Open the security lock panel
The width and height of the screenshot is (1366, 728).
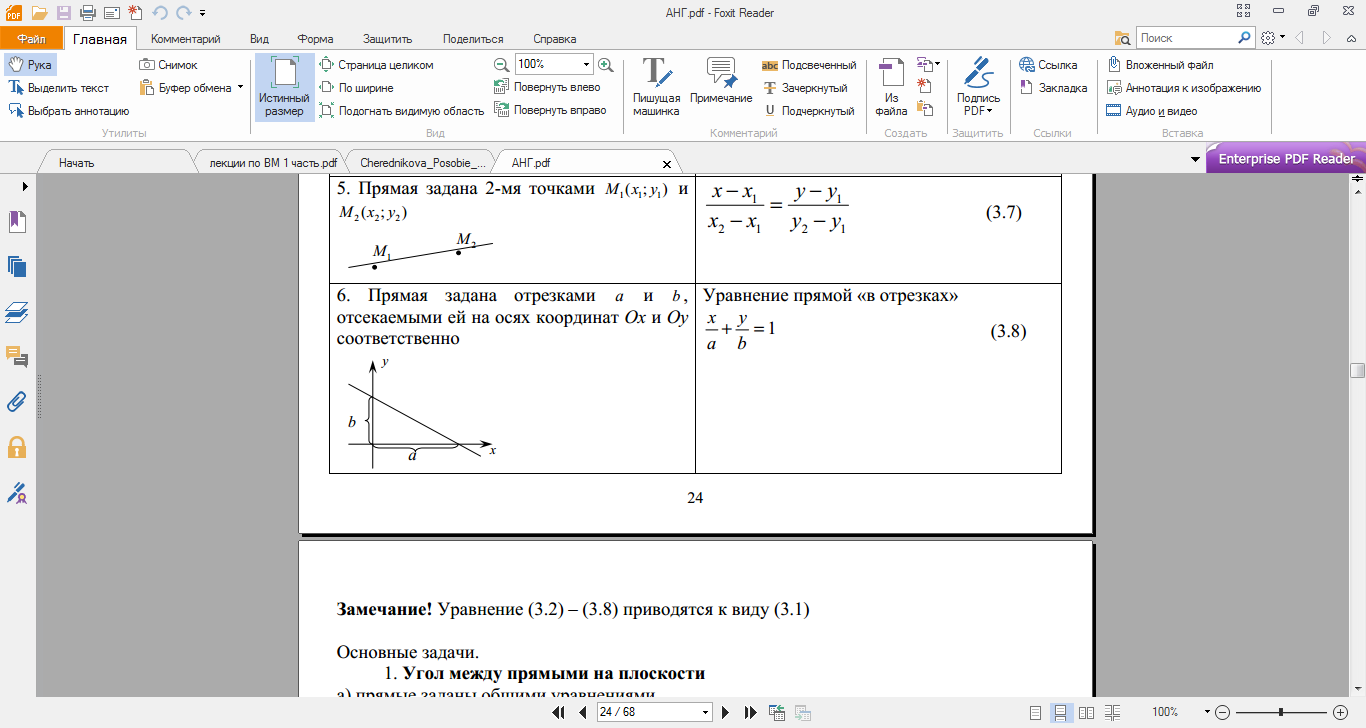pos(17,446)
